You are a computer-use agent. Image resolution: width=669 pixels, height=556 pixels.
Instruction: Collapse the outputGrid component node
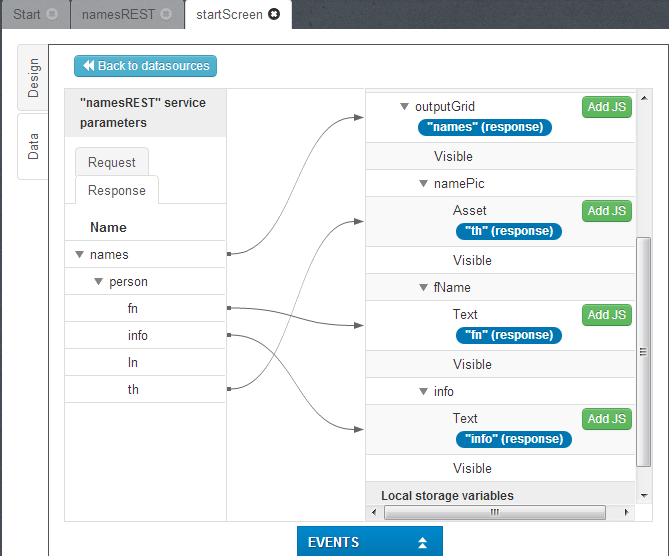click(x=404, y=106)
